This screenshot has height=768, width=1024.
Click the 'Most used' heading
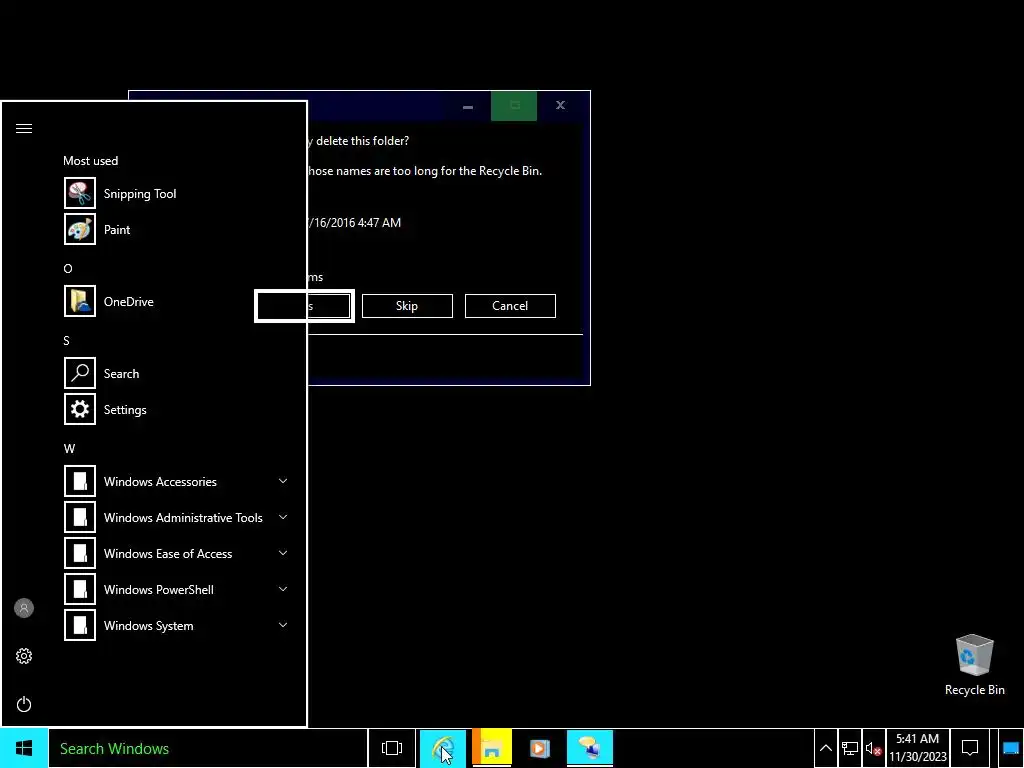[91, 161]
